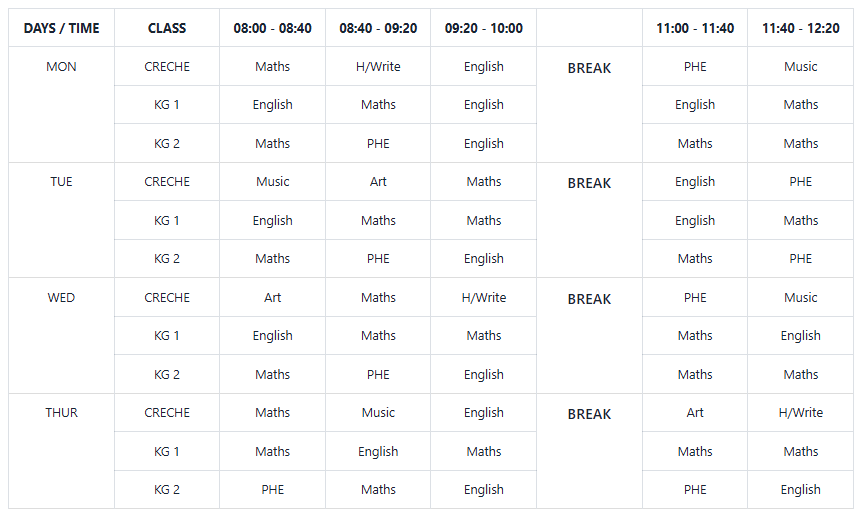Select the 09:20 - 10:00 time header
Screen dimensions: 864x519
tap(484, 28)
